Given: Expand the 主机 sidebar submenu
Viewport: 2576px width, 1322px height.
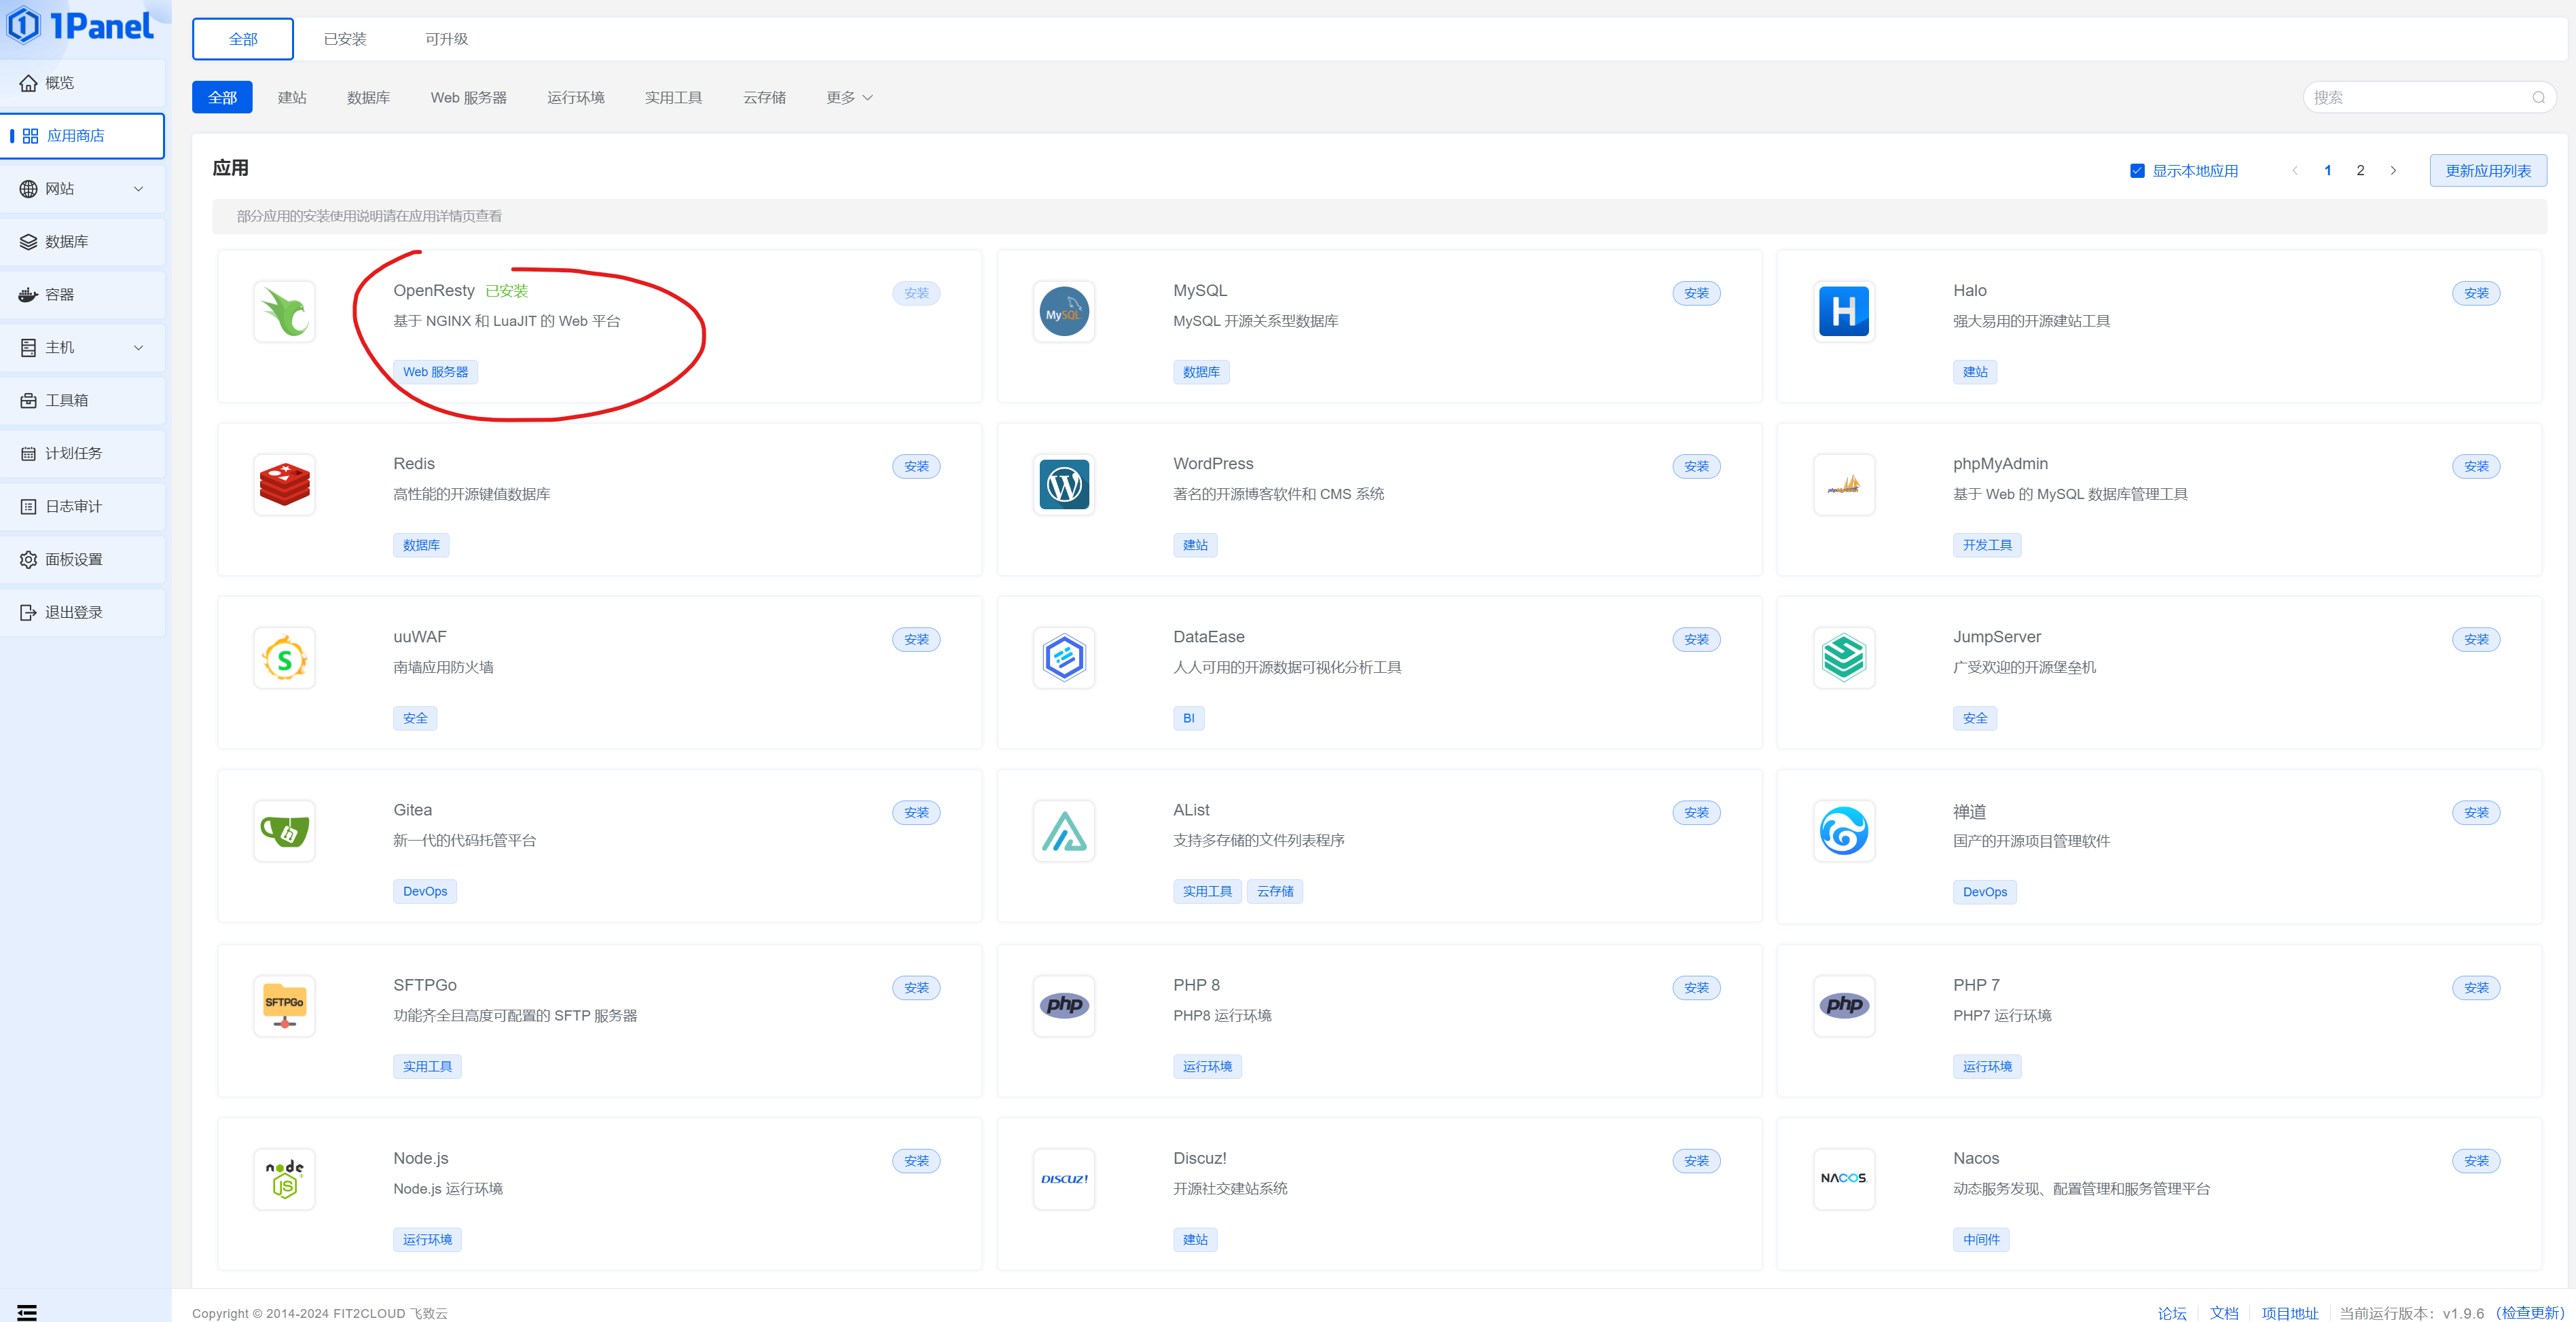Looking at the screenshot, I should [x=138, y=348].
